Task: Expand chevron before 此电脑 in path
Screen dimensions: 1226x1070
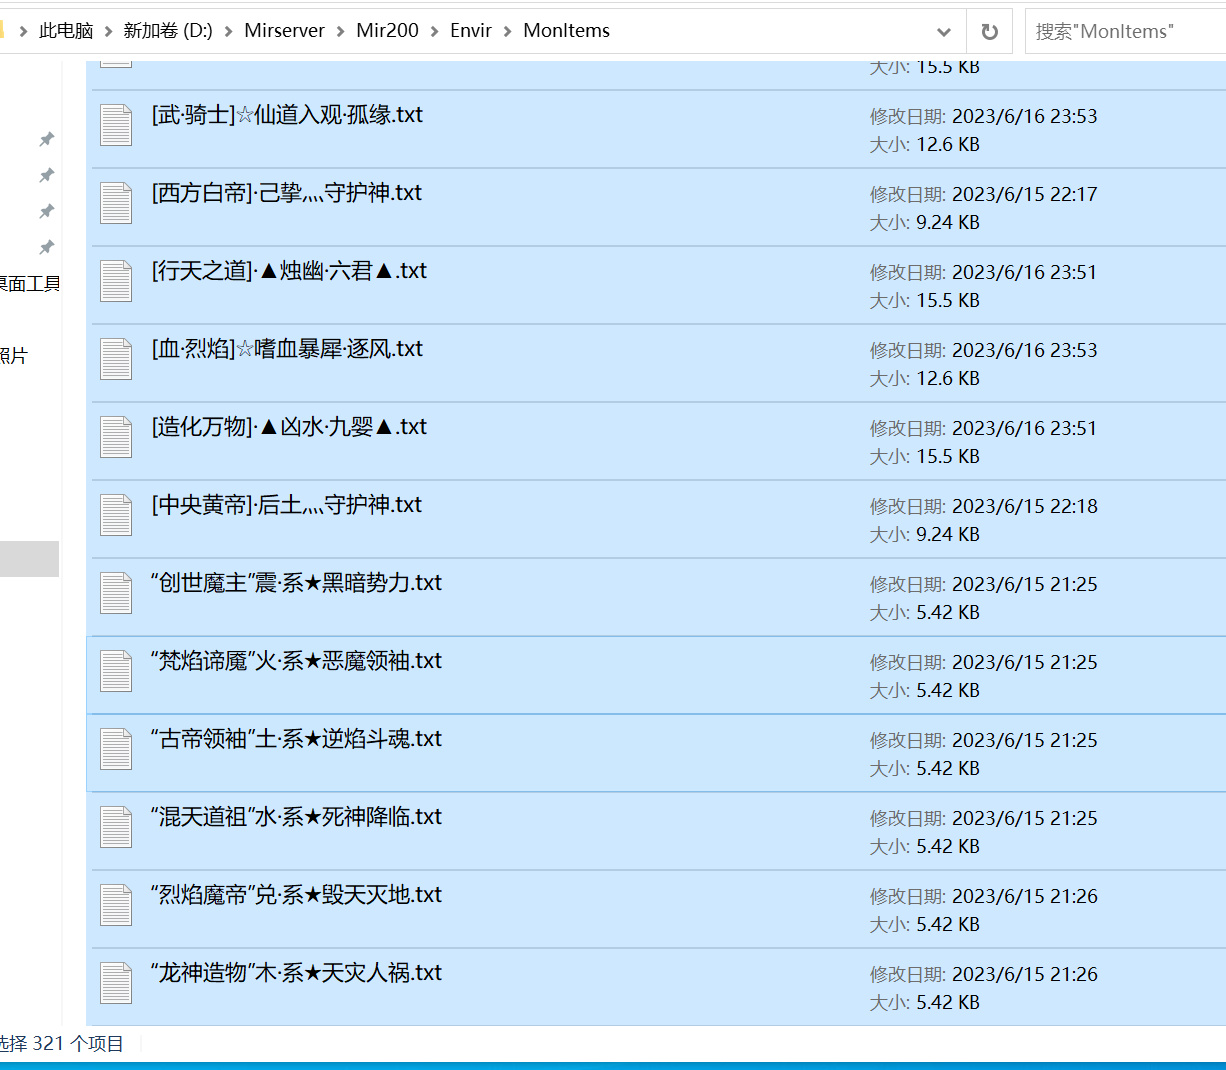Action: tap(24, 31)
